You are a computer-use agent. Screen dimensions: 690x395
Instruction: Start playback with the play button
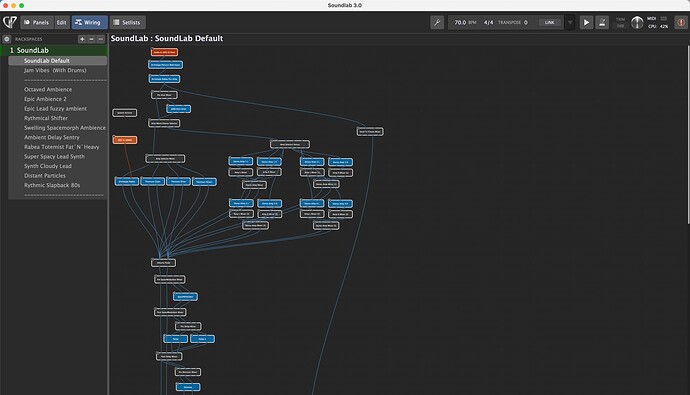[586, 22]
